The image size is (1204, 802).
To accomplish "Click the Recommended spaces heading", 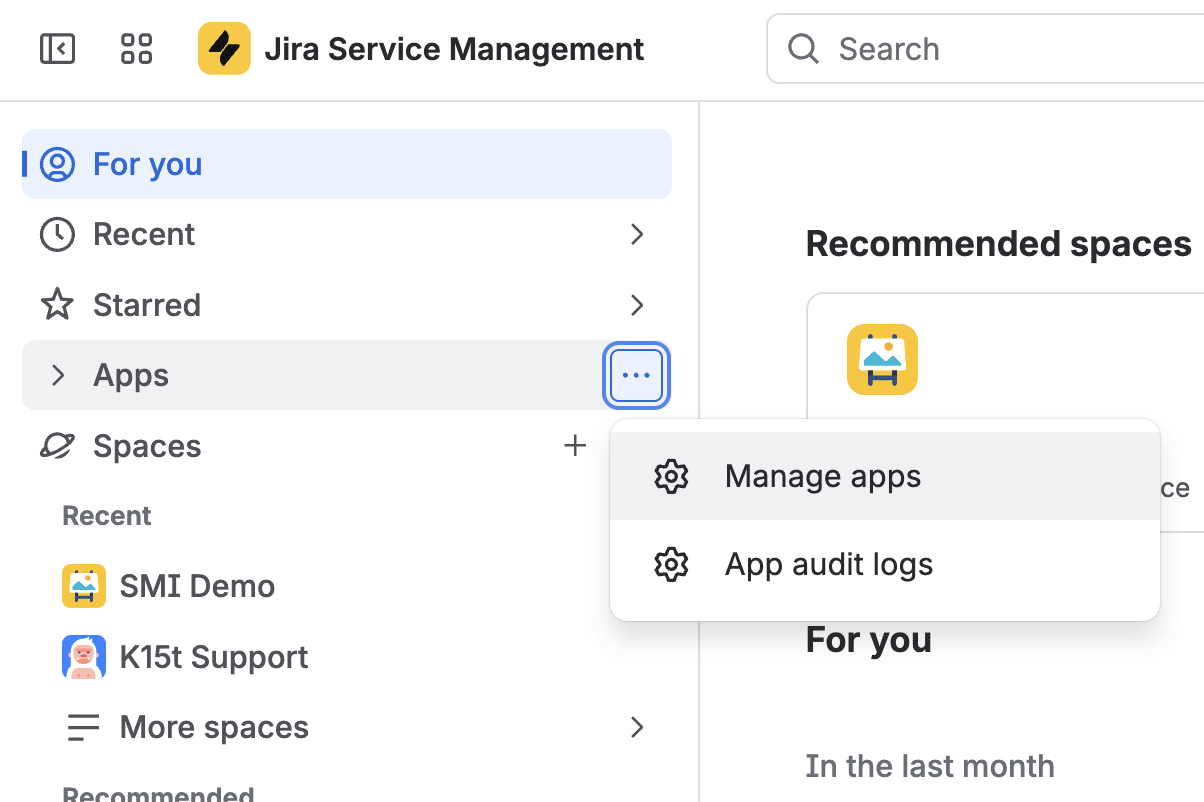I will [x=999, y=243].
